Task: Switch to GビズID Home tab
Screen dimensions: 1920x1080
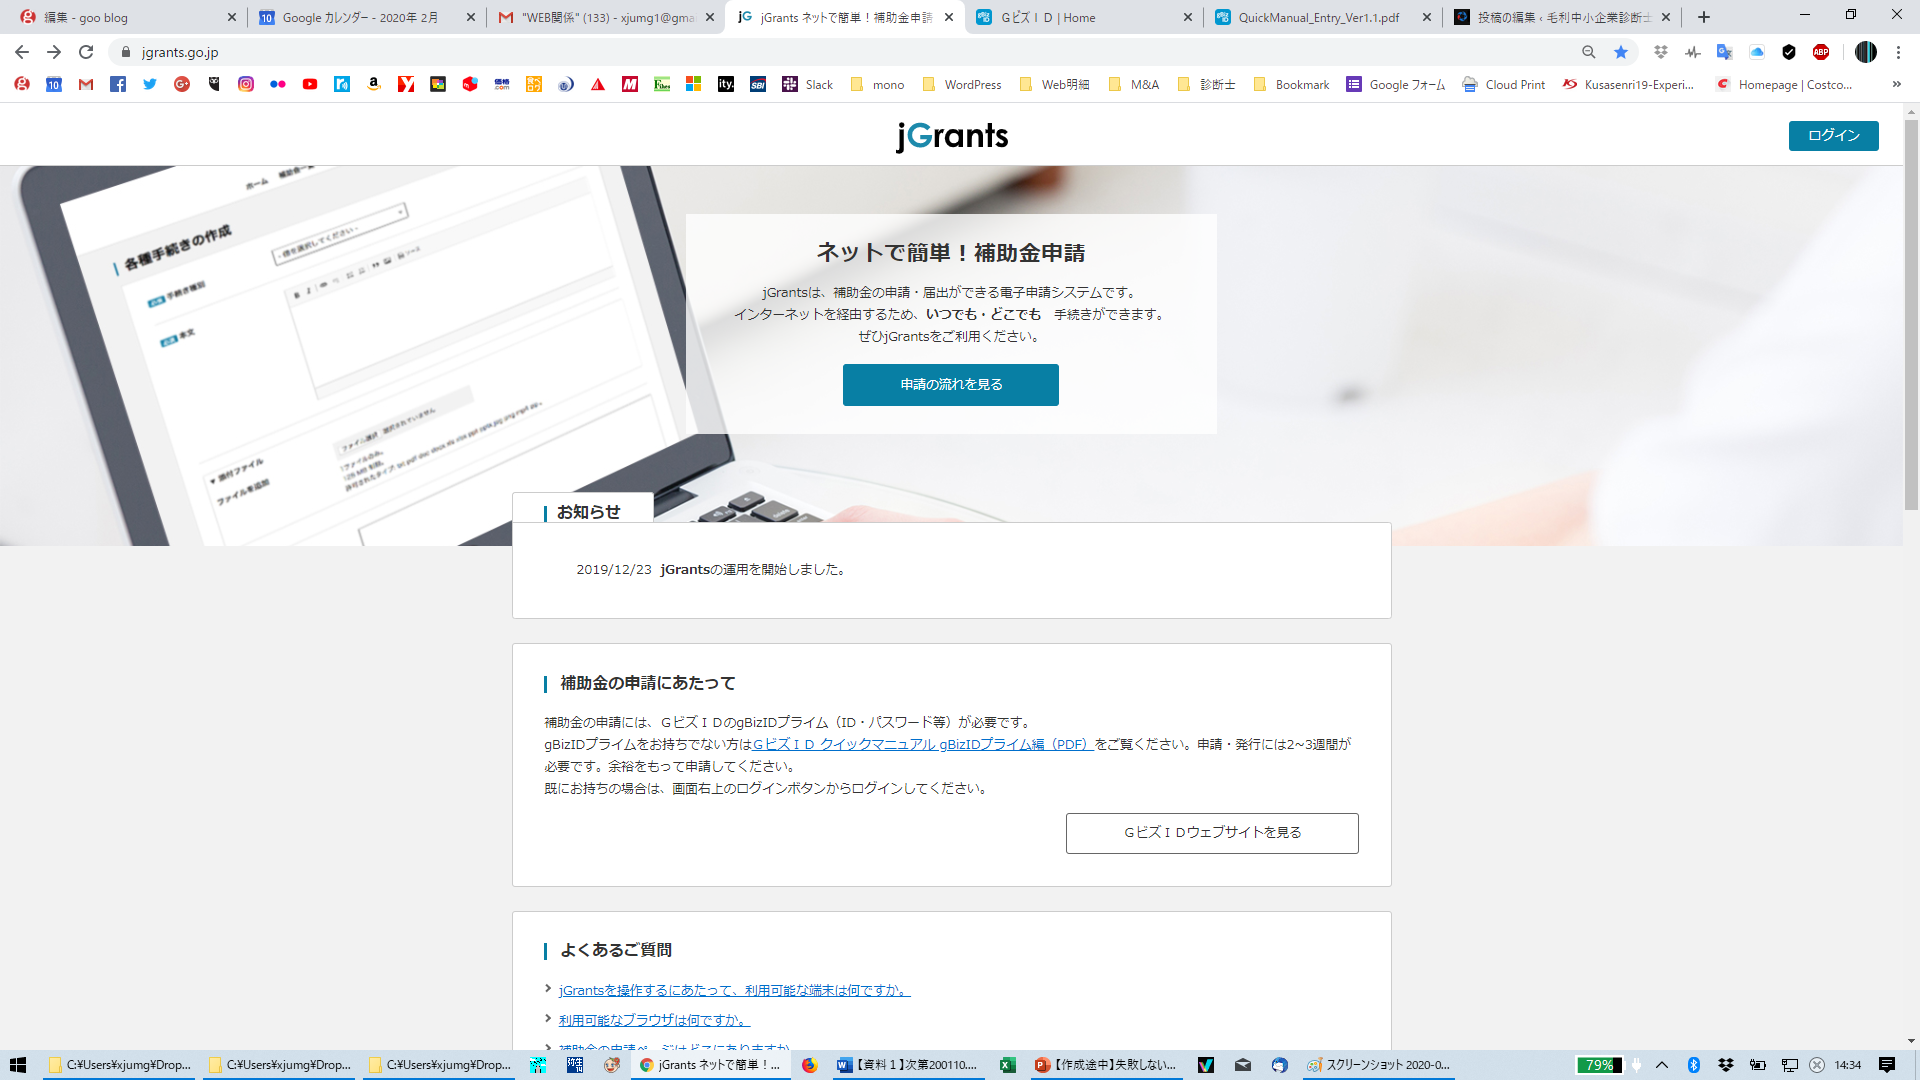Action: click(x=1086, y=17)
